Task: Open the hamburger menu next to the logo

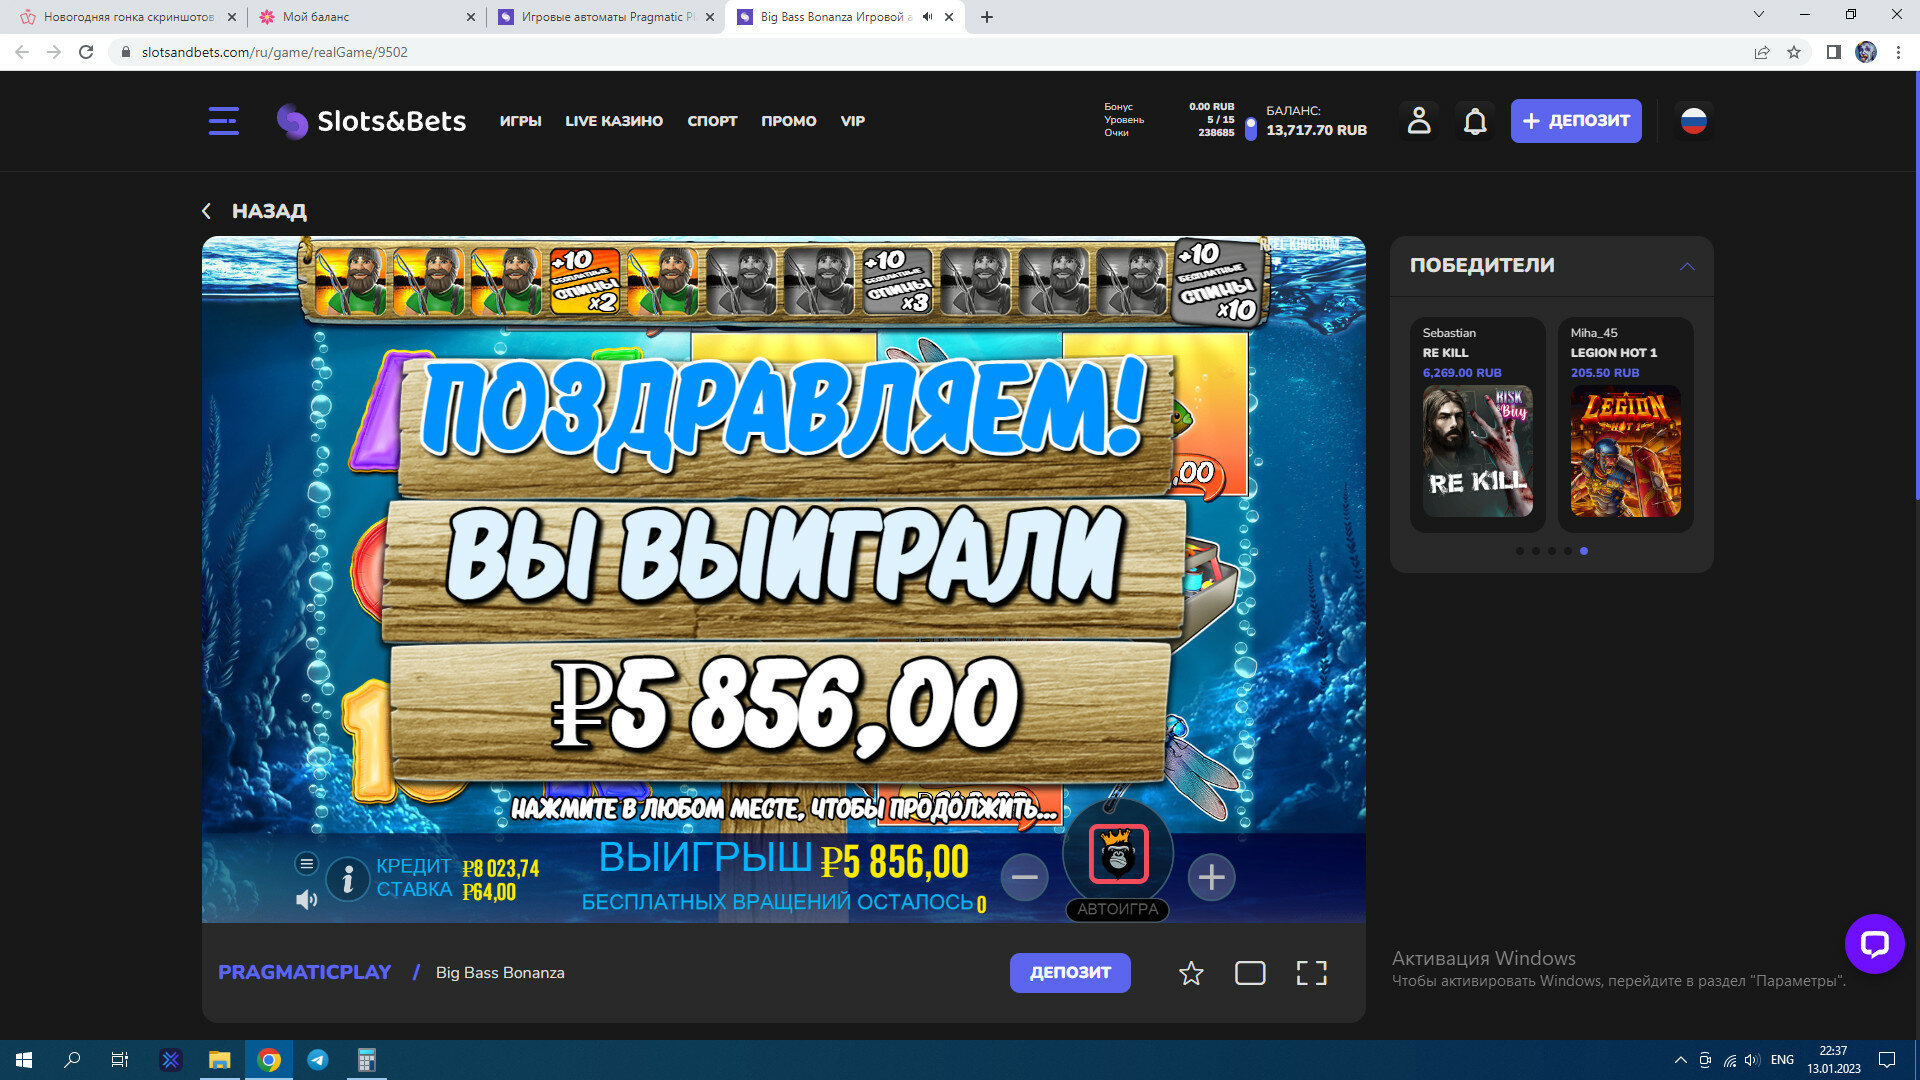Action: pyautogui.click(x=223, y=121)
